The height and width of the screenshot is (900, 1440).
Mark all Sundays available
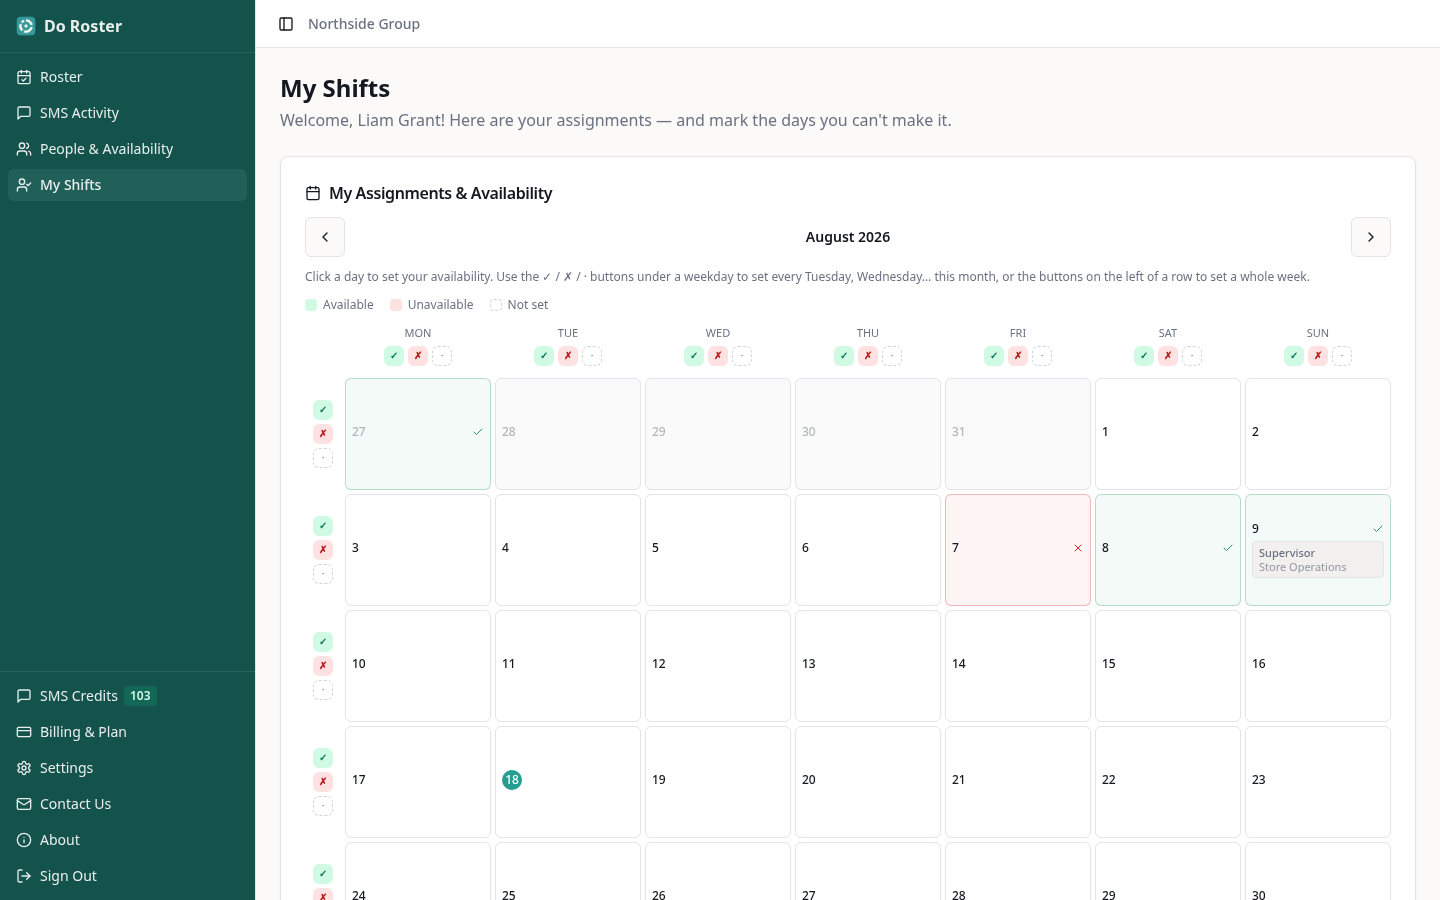[x=1294, y=356]
